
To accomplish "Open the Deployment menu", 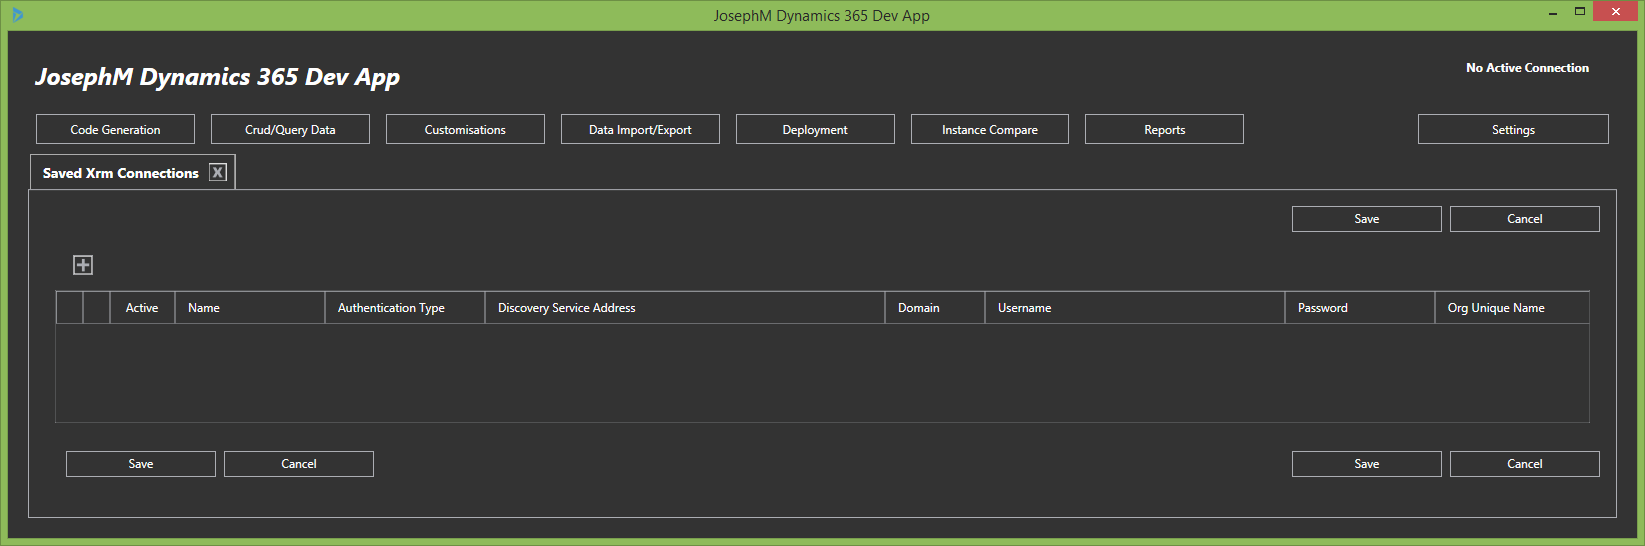I will pyautogui.click(x=815, y=129).
